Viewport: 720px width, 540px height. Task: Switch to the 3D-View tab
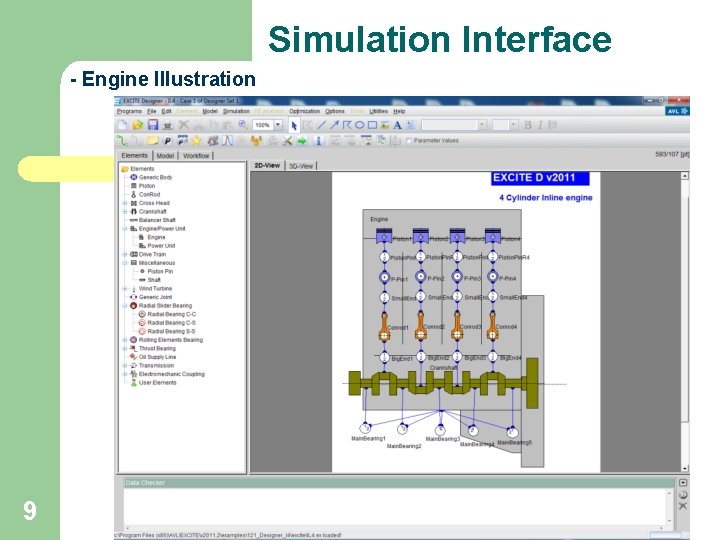(301, 166)
